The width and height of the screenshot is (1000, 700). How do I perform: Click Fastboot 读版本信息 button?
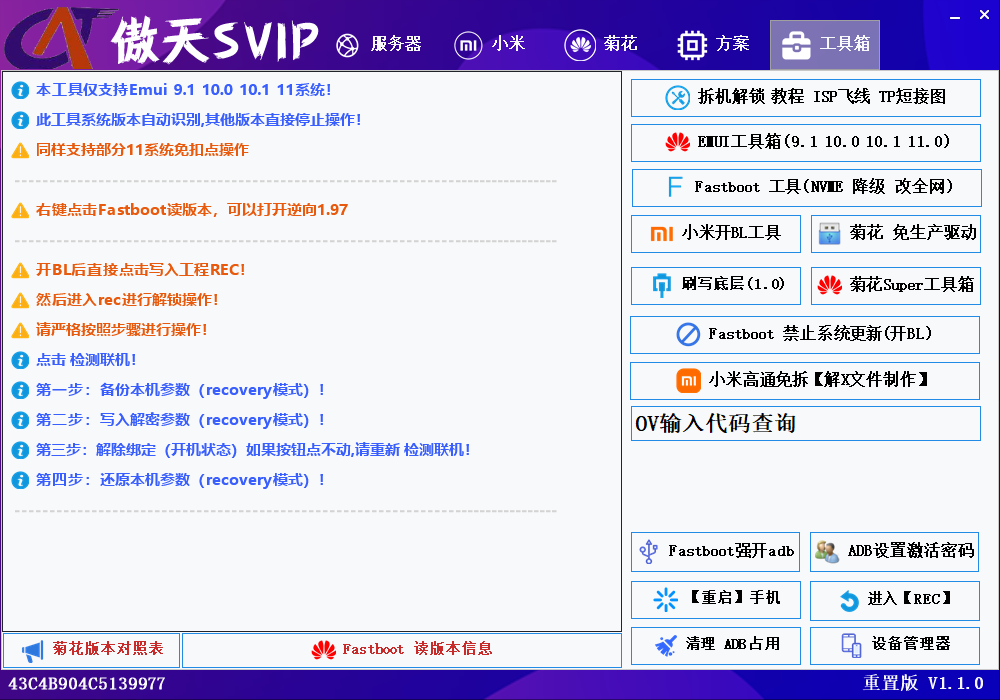pos(402,650)
